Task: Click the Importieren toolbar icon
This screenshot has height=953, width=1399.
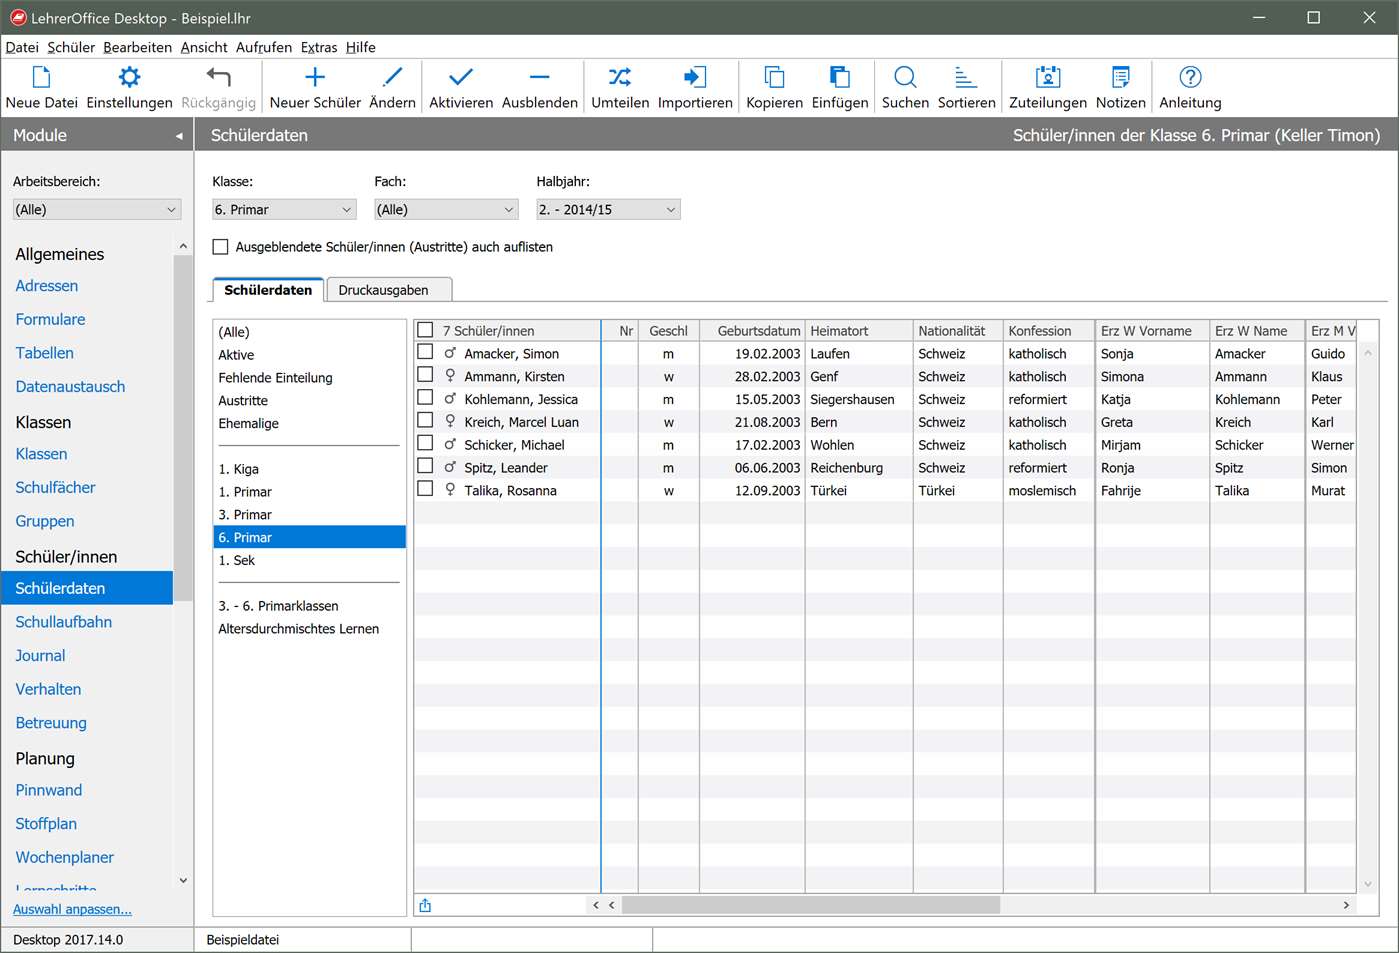Action: 695,78
